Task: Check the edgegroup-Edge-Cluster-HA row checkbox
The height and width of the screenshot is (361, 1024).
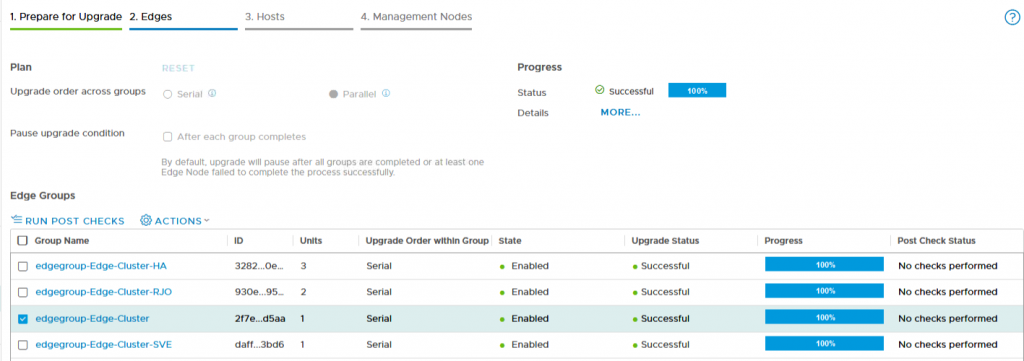Action: 23,266
